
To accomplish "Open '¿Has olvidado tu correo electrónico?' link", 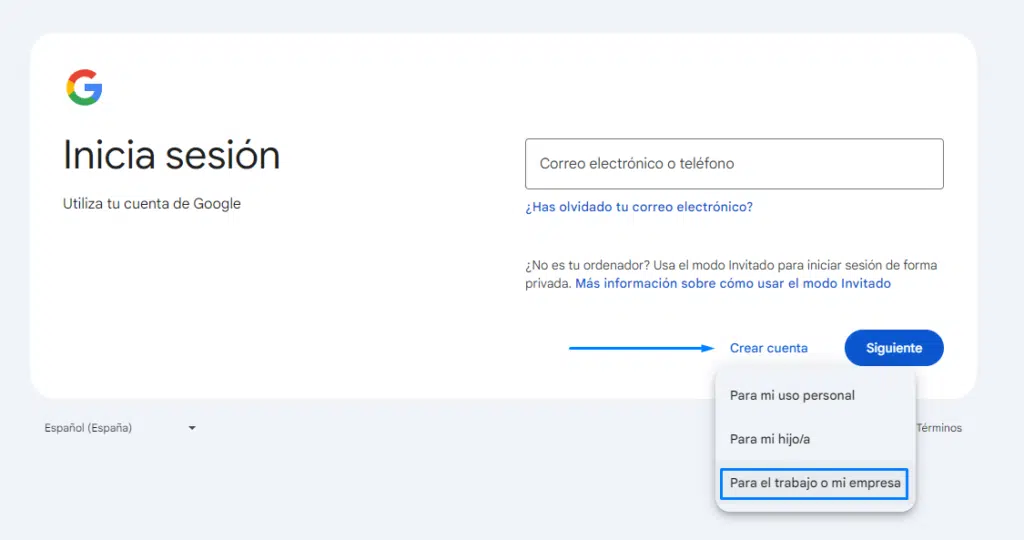I will tap(638, 207).
